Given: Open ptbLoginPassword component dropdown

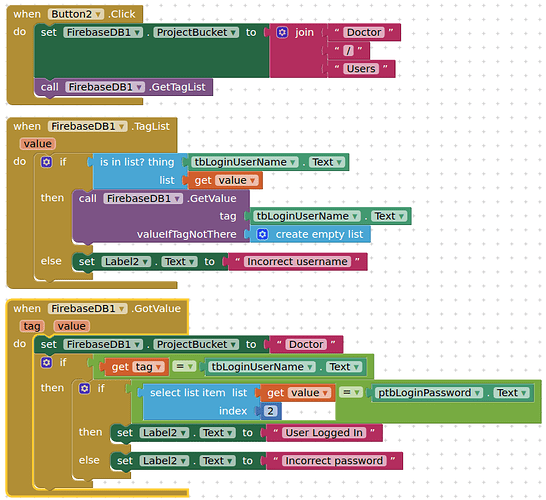Looking at the screenshot, I should pos(477,393).
